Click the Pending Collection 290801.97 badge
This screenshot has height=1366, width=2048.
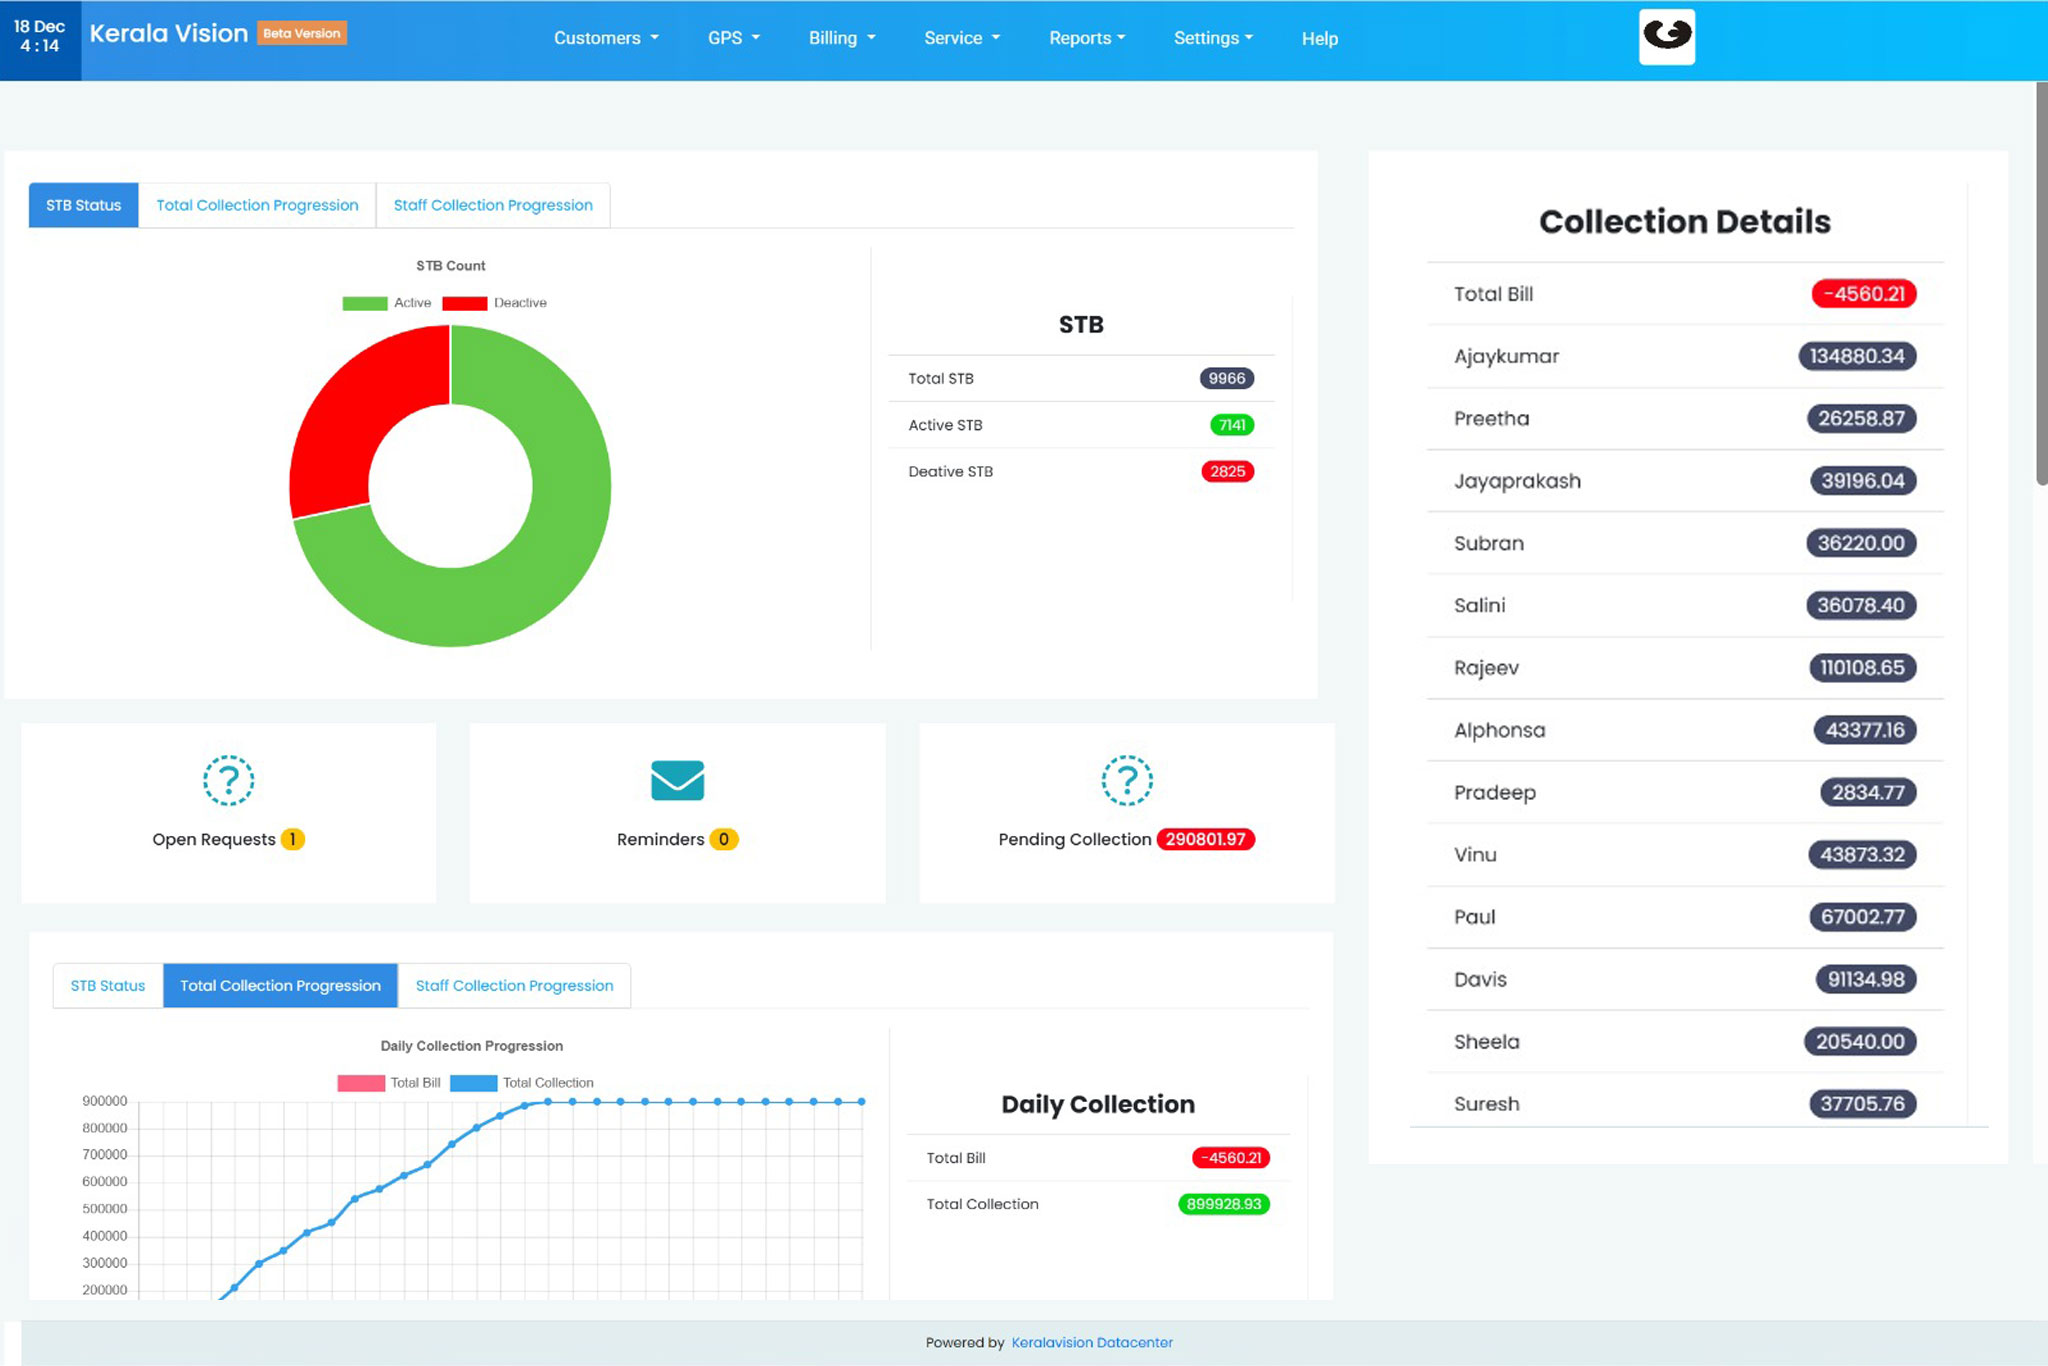[x=1205, y=839]
